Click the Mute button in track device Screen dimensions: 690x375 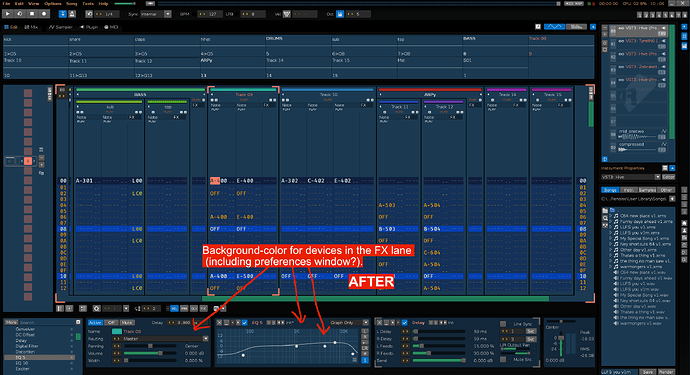coord(127,323)
